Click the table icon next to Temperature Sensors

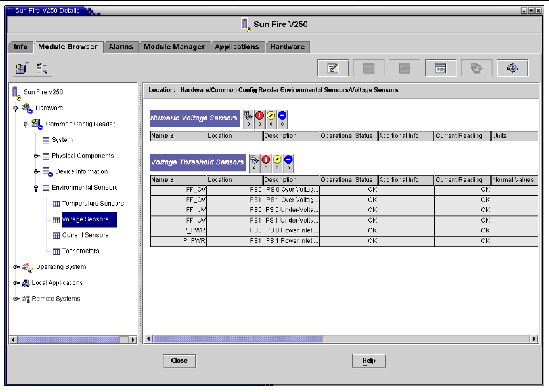(56, 204)
